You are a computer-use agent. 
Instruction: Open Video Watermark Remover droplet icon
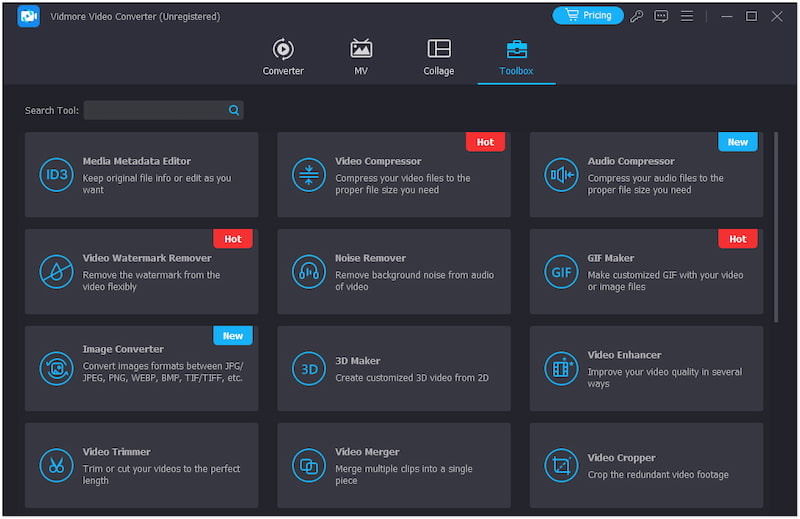[x=56, y=272]
